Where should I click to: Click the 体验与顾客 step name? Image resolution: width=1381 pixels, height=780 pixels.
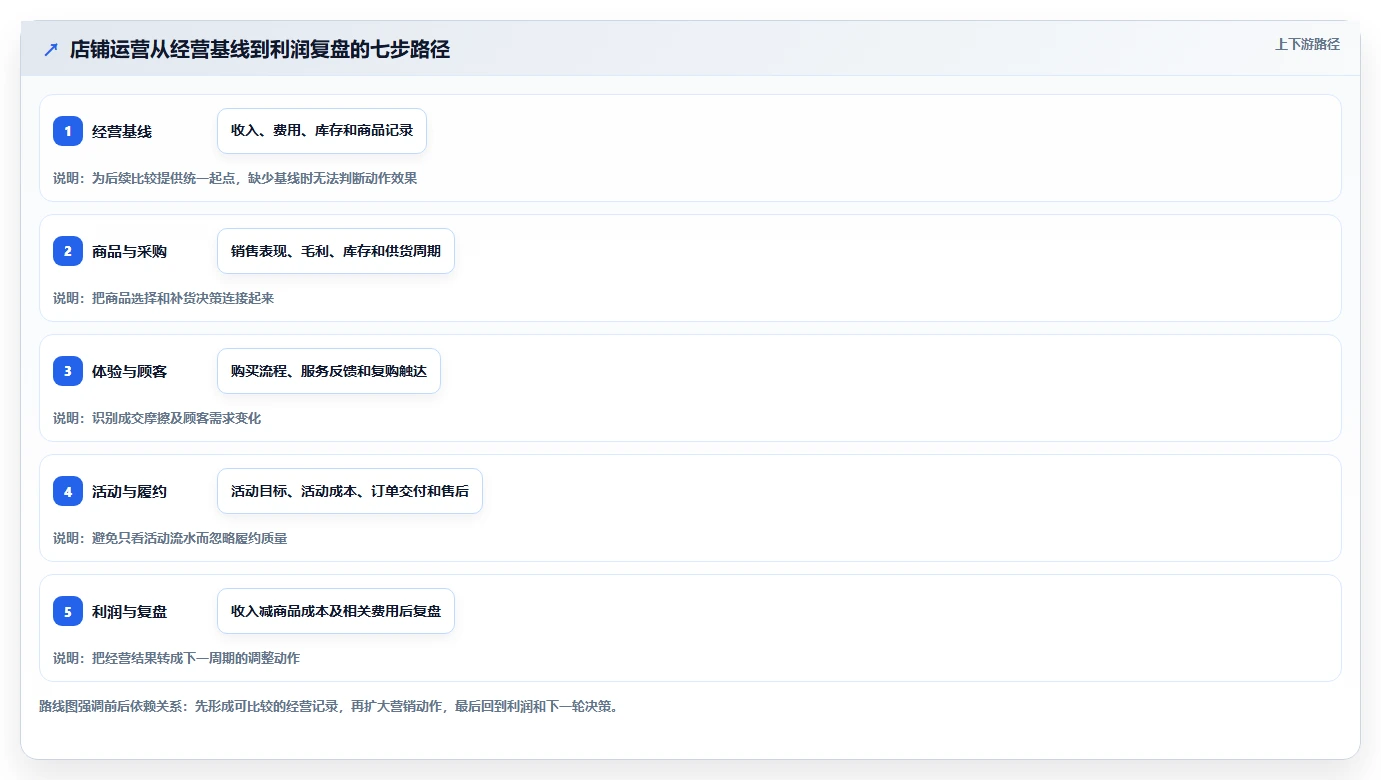[x=130, y=371]
